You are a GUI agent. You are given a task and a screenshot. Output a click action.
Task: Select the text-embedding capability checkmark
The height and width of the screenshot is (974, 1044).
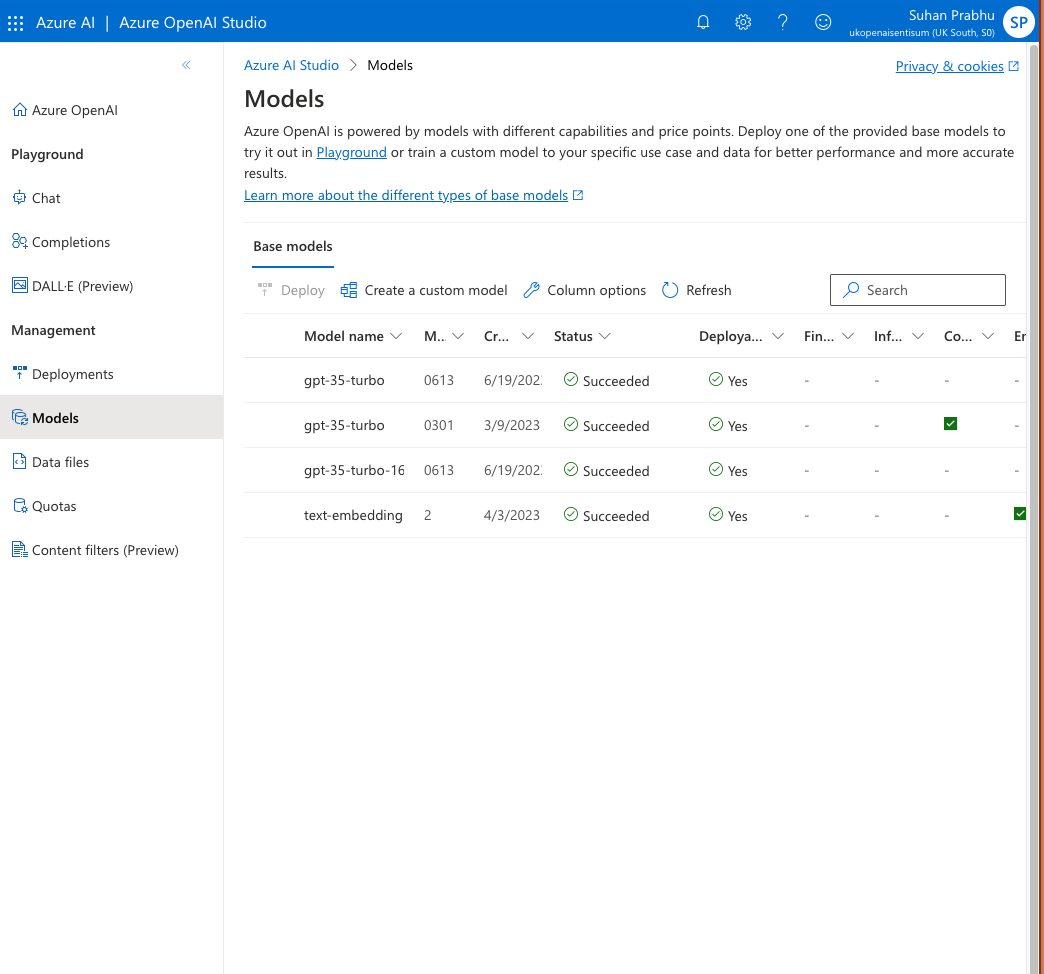click(x=1020, y=513)
